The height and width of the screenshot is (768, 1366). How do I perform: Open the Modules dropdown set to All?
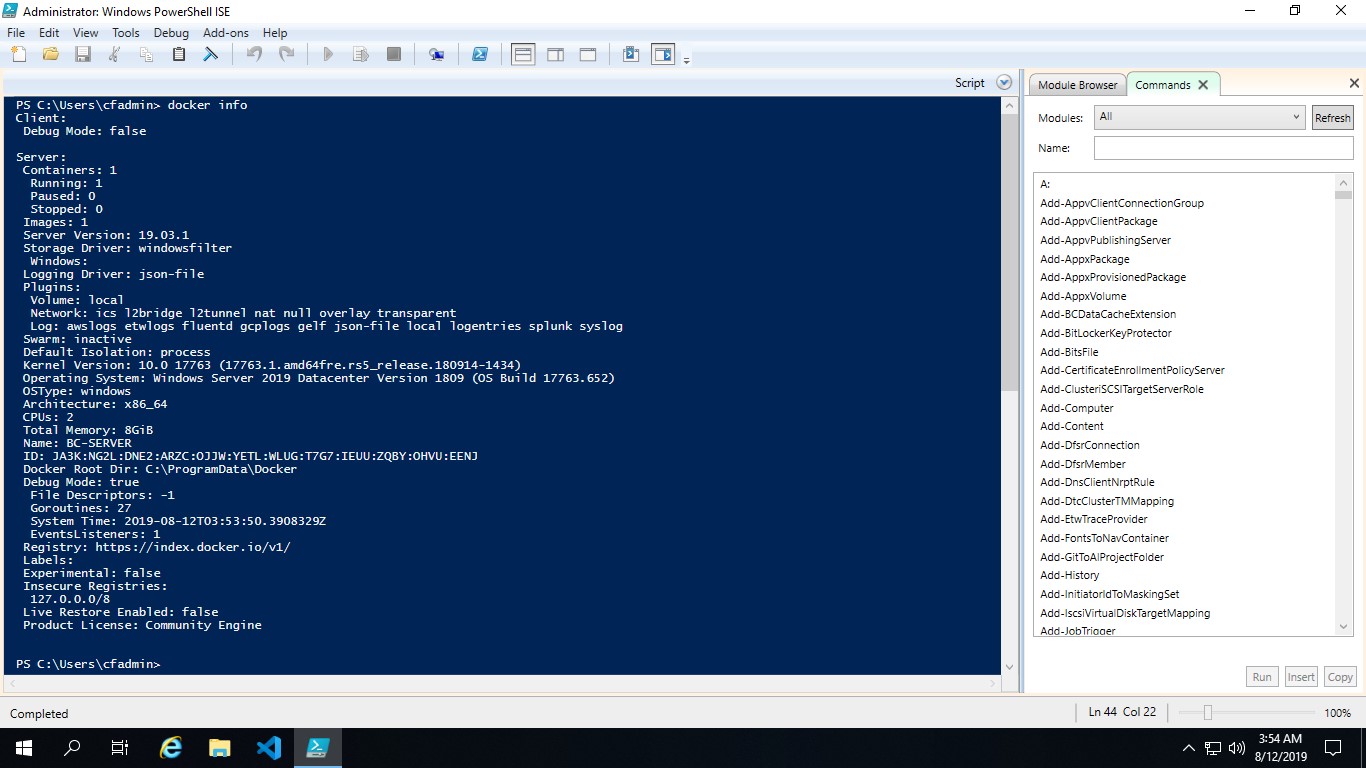[x=1198, y=117]
